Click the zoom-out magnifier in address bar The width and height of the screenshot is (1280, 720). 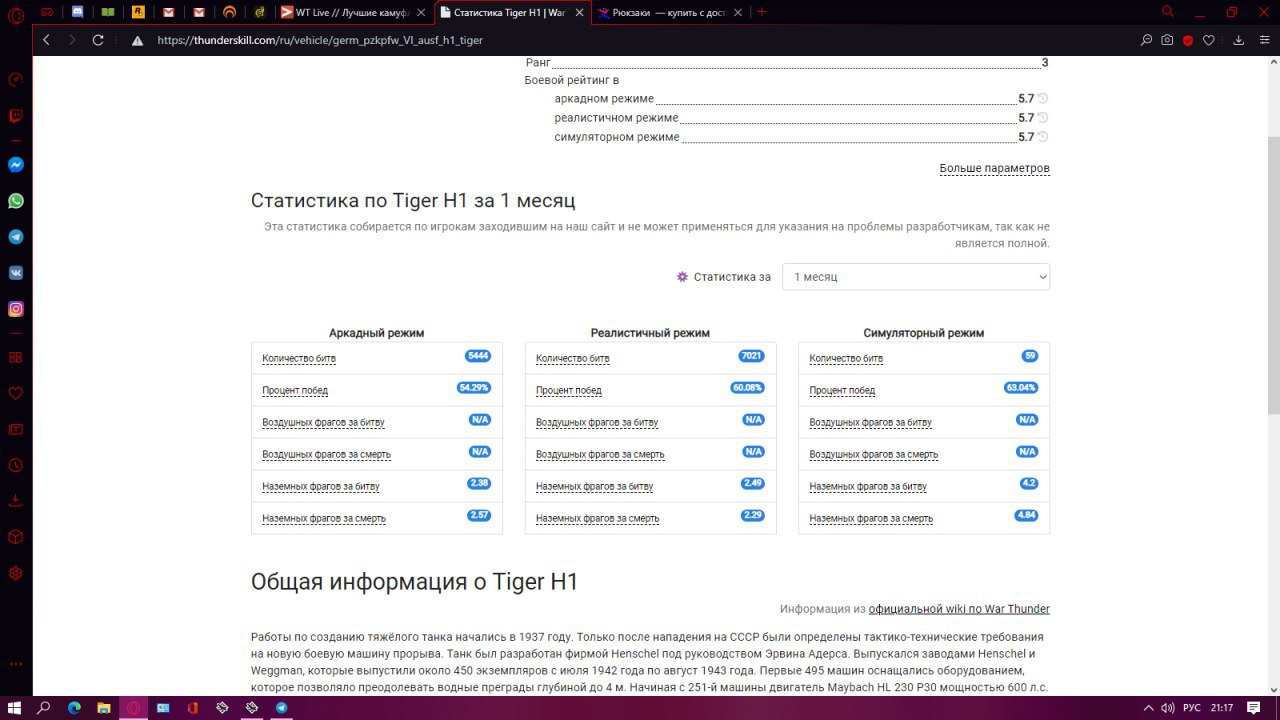coord(1147,41)
